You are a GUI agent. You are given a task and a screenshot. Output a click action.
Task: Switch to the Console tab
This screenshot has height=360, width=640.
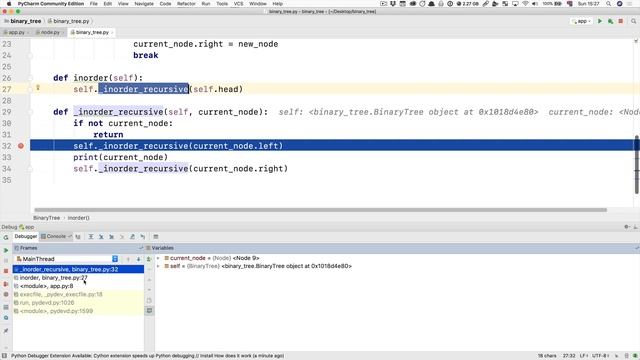point(56,237)
